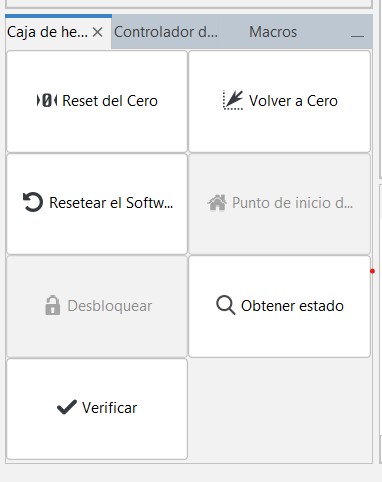Click the circular arrow soft reset icon
Screen dimensions: 382x482
(x=33, y=202)
